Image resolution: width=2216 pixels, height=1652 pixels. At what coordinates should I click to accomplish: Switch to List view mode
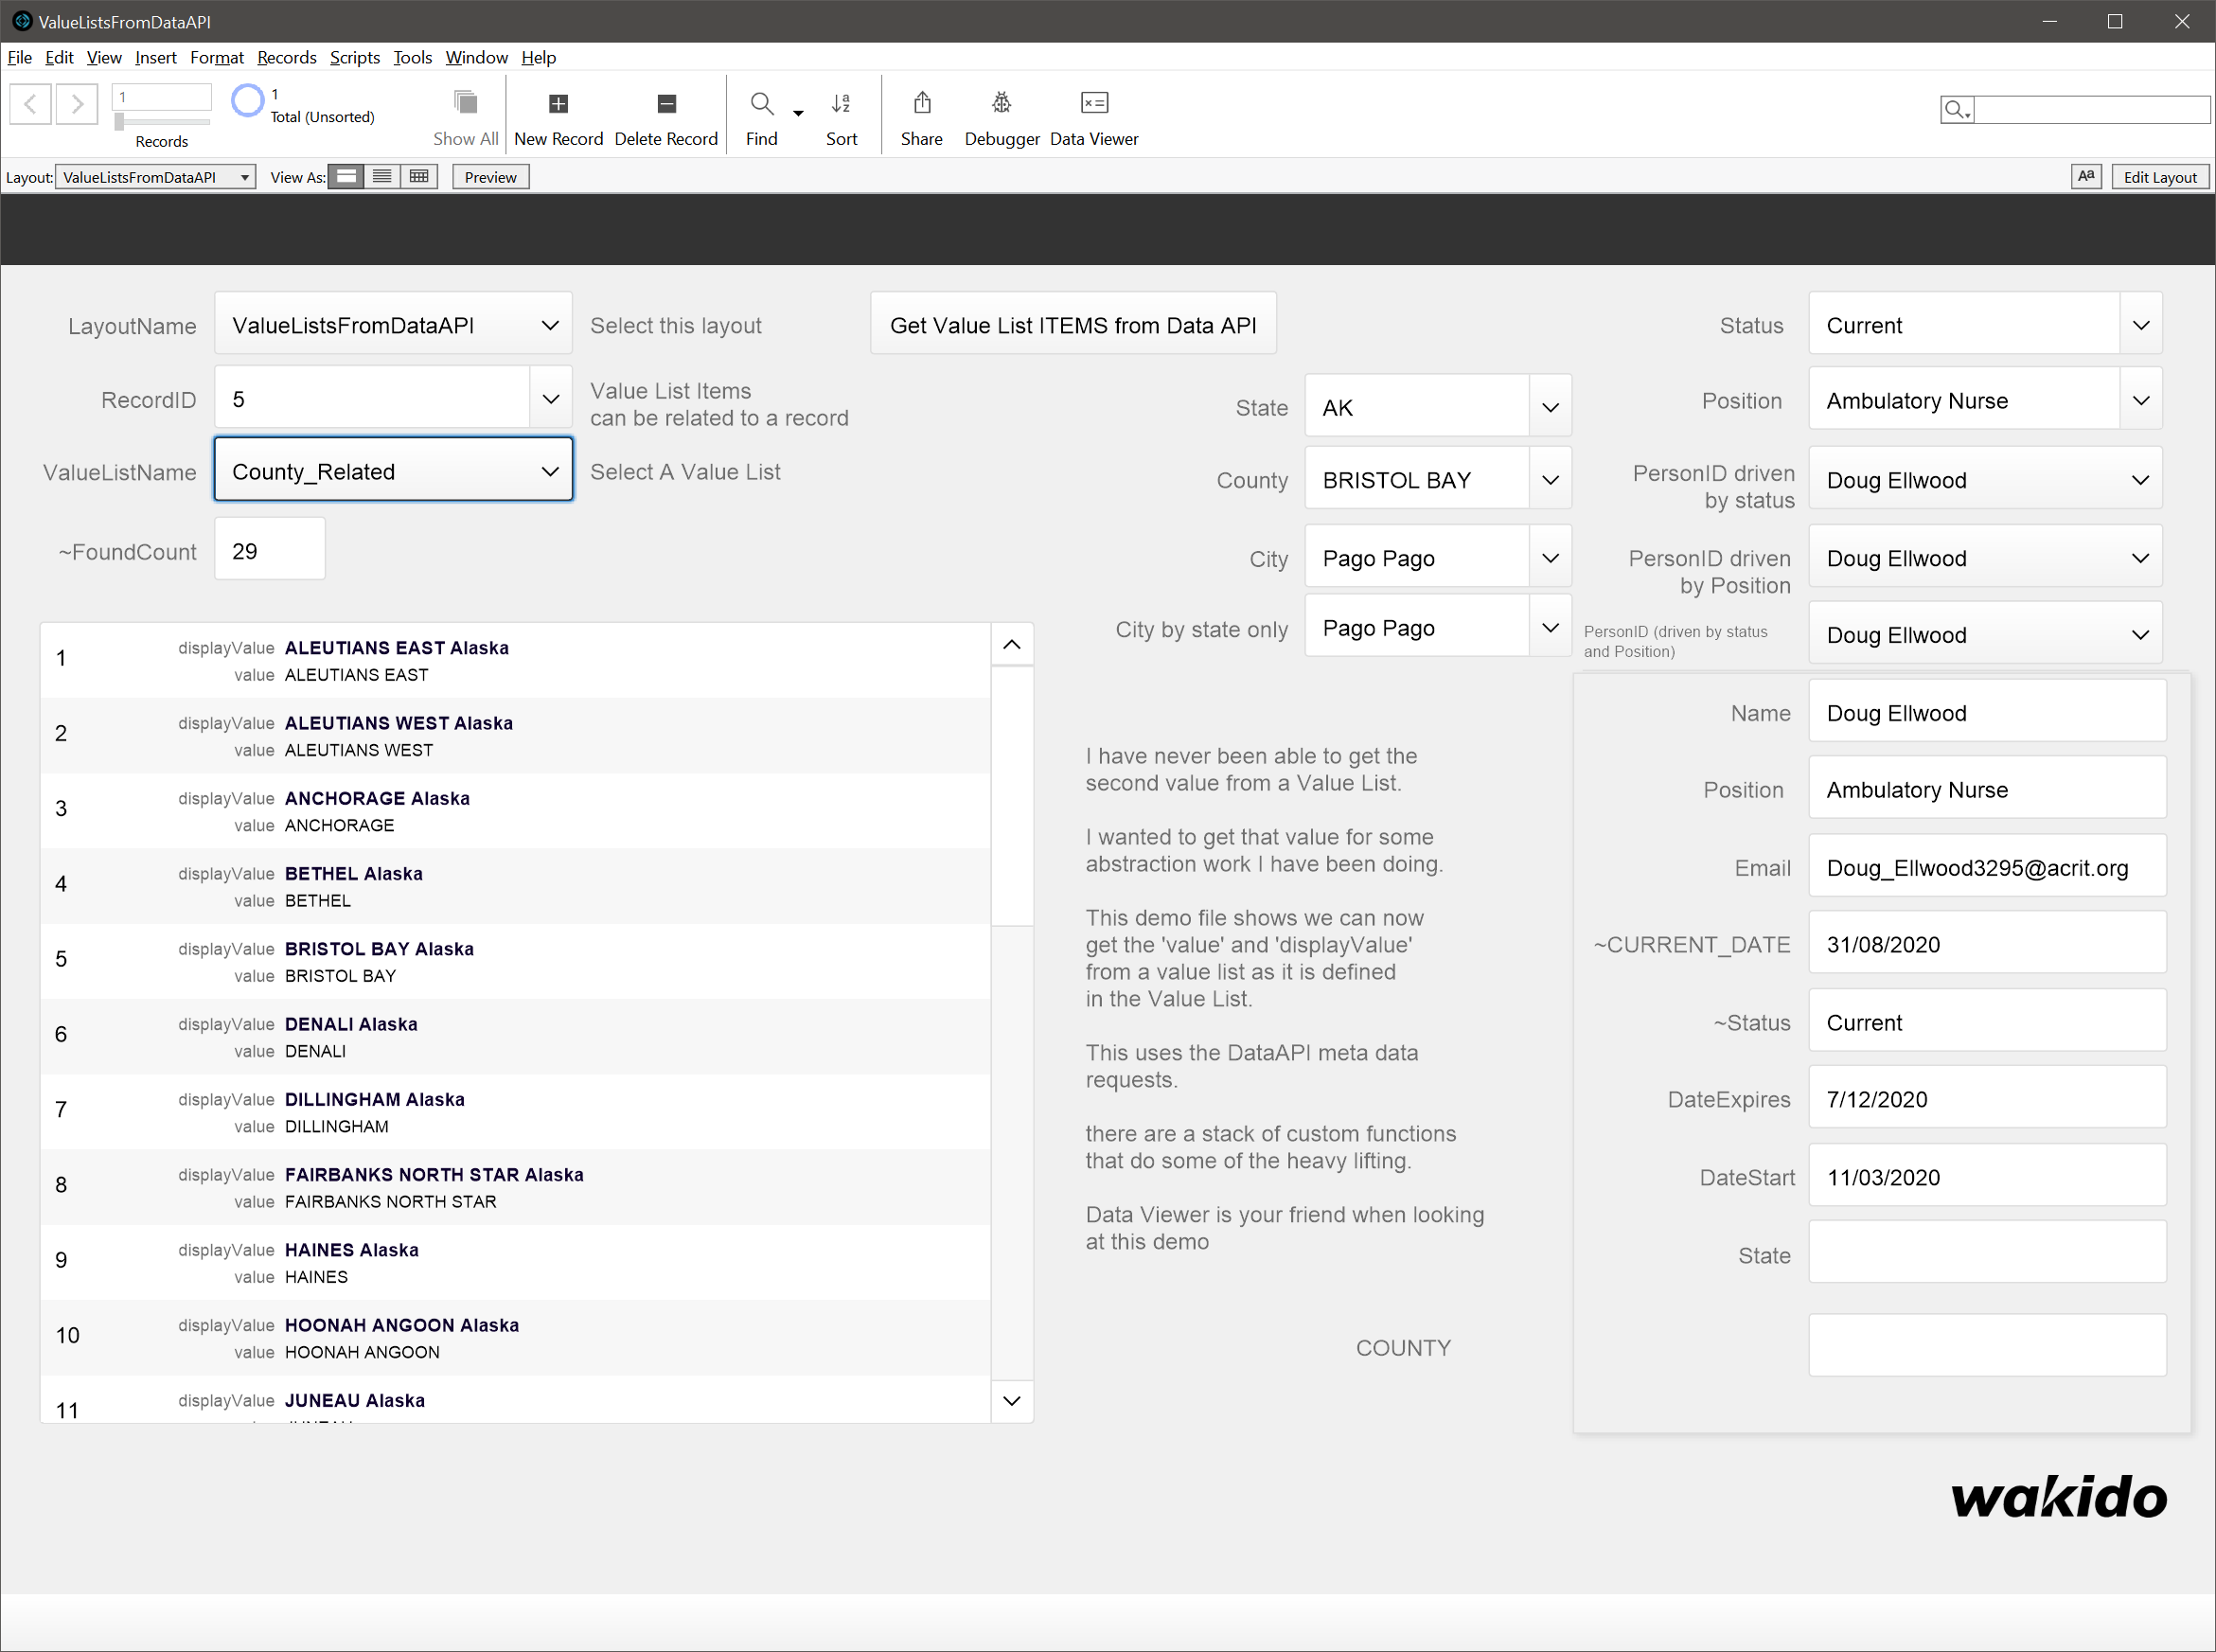(x=382, y=177)
